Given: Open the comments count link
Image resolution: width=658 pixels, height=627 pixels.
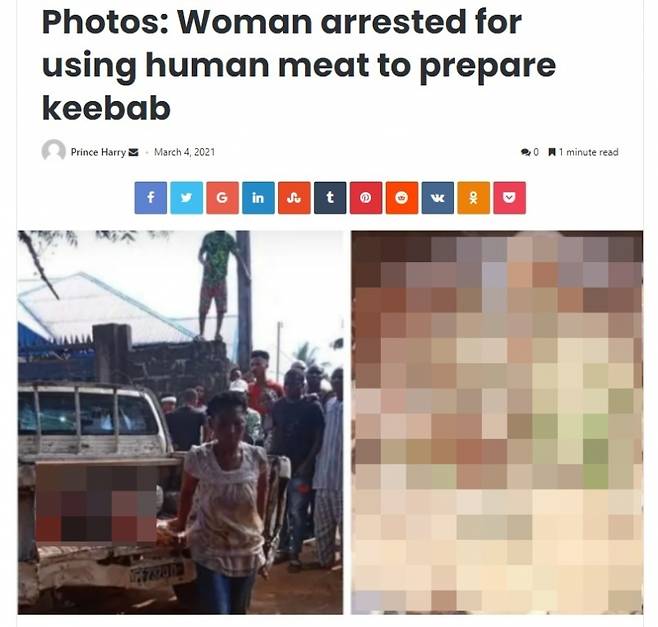Looking at the screenshot, I should coord(530,152).
